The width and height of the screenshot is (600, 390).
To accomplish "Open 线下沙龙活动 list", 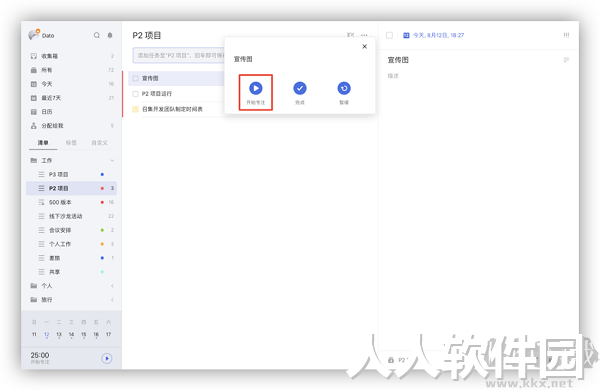I will (72, 216).
